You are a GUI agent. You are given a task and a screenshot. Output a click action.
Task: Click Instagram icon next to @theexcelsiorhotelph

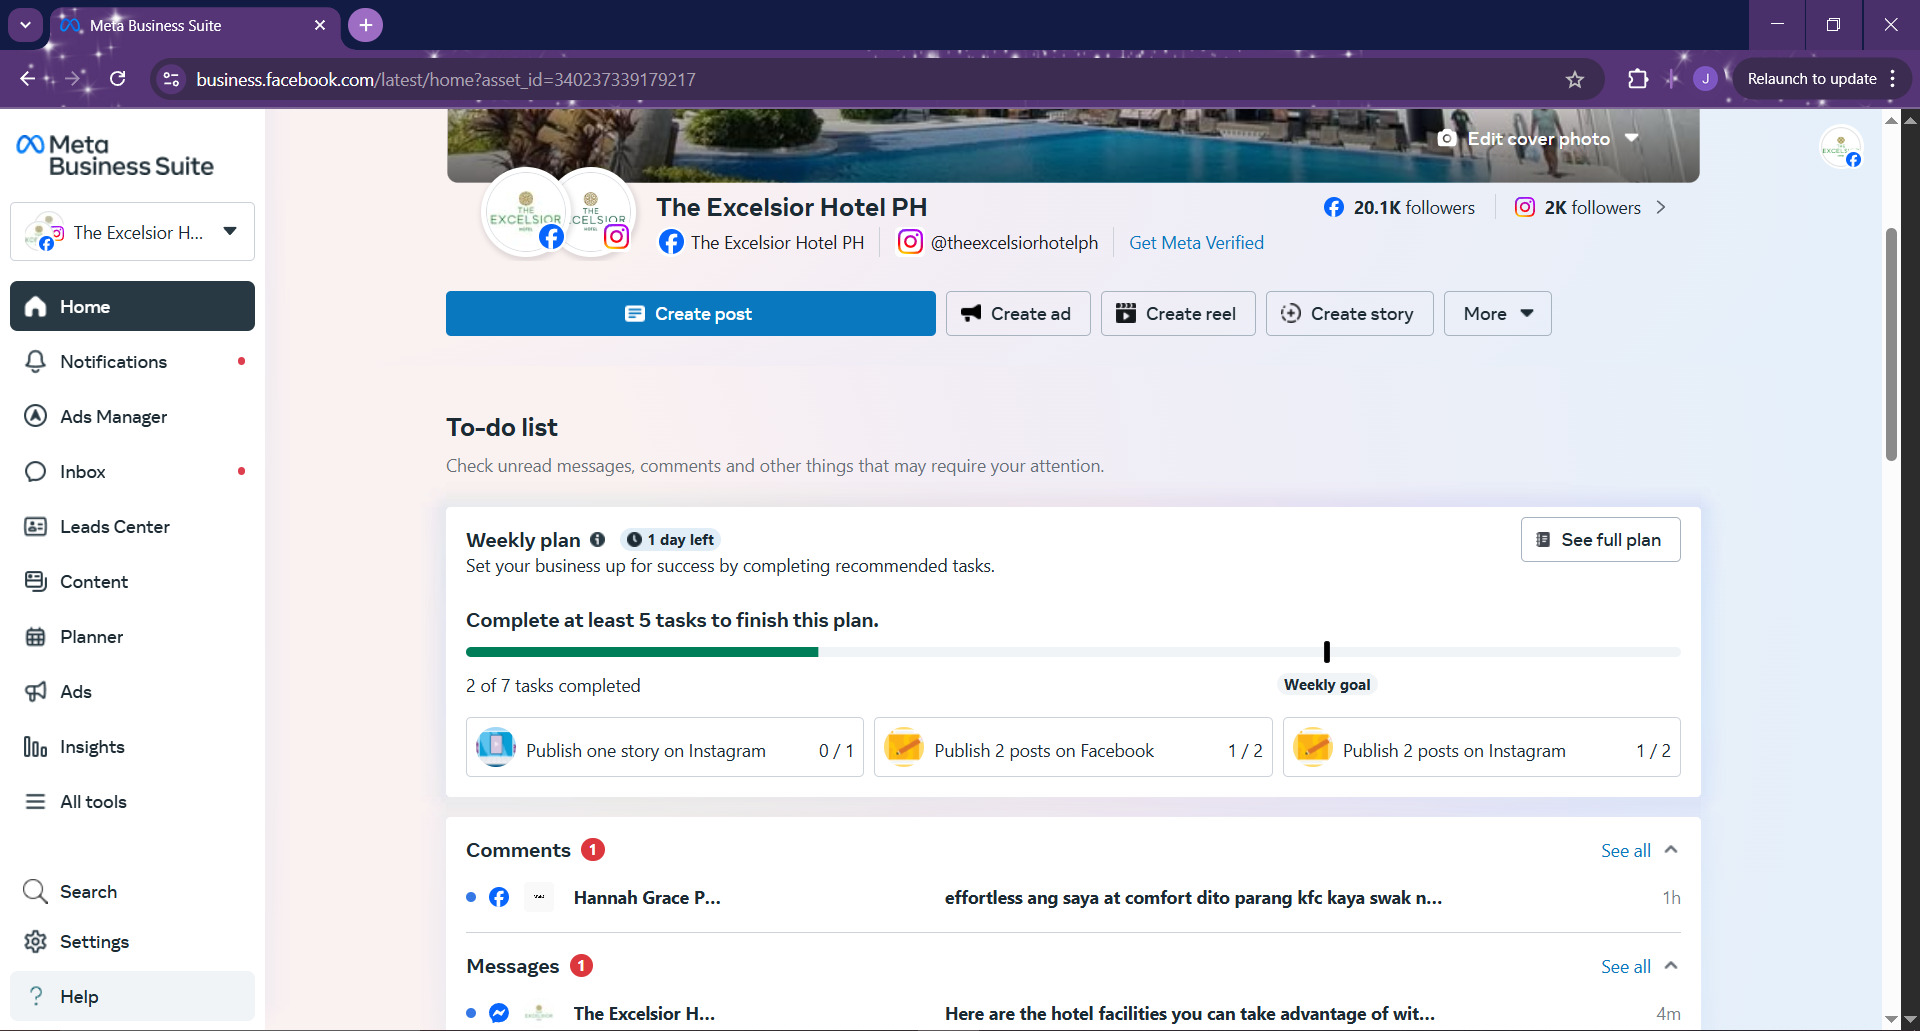[910, 242]
